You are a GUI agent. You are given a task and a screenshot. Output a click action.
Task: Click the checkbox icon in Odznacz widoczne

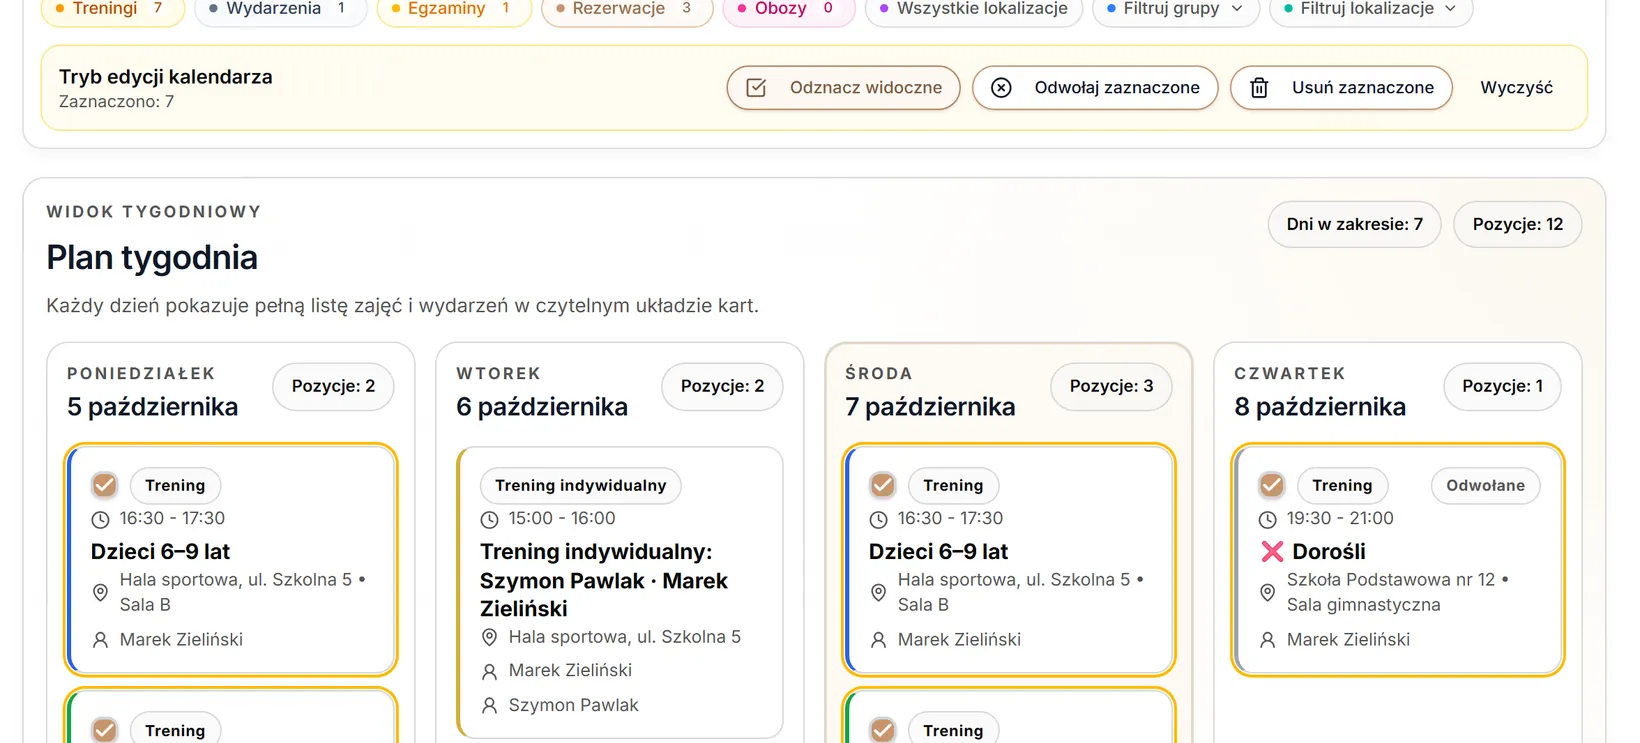click(x=757, y=88)
